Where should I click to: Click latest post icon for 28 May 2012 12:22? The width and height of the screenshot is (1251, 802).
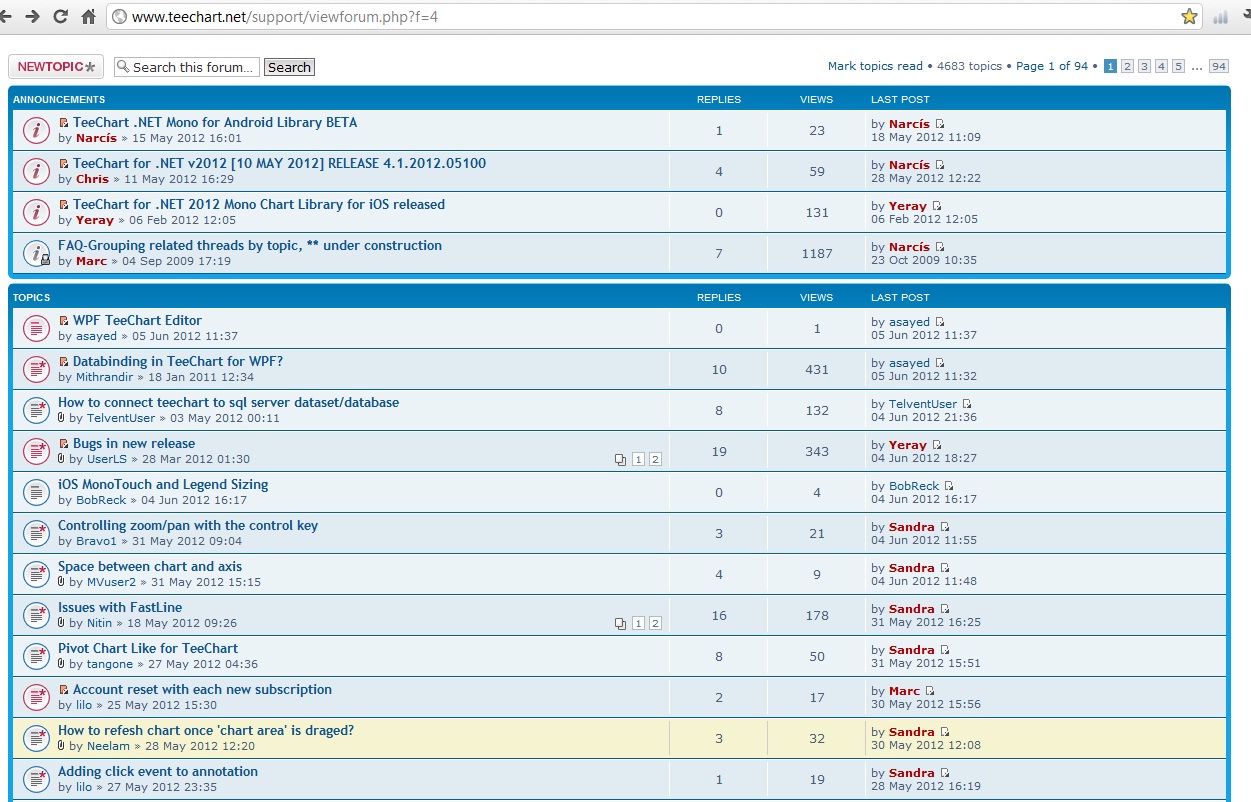point(939,165)
